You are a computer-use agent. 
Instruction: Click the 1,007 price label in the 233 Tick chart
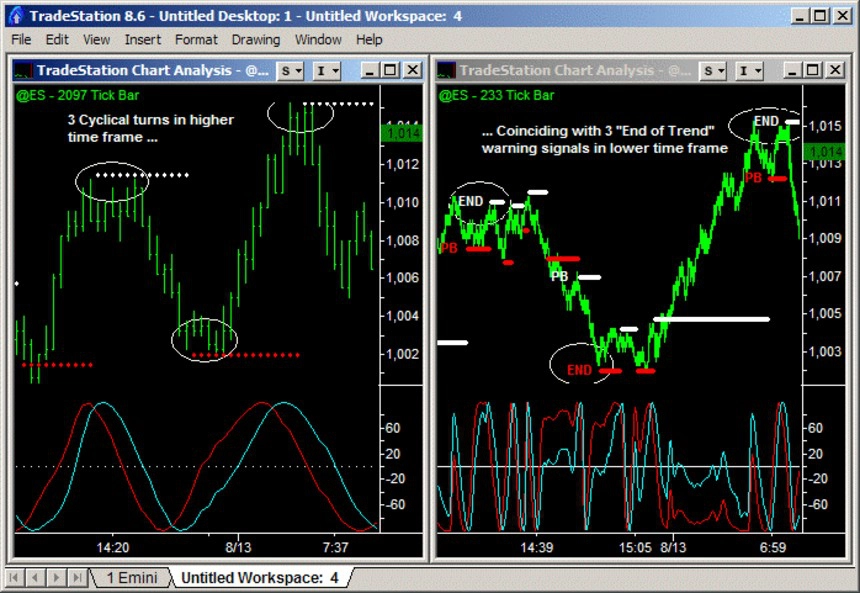825,276
